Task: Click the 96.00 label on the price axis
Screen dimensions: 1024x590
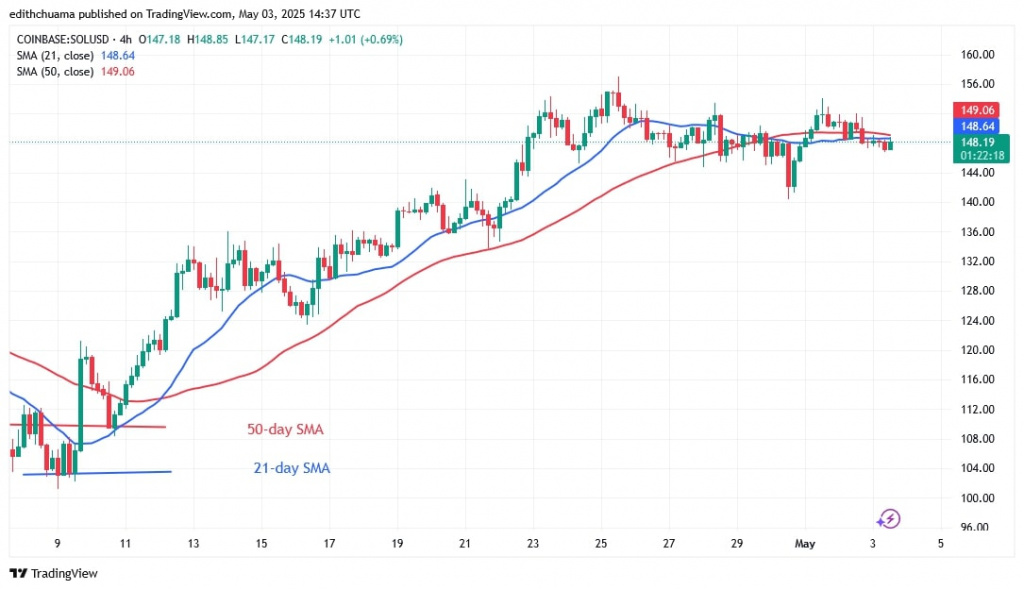Action: [x=975, y=528]
